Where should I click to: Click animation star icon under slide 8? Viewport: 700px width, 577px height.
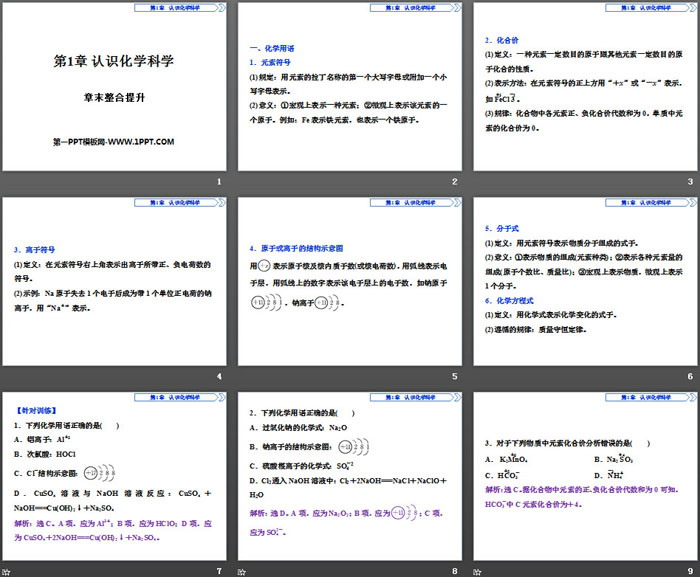[x=242, y=572]
